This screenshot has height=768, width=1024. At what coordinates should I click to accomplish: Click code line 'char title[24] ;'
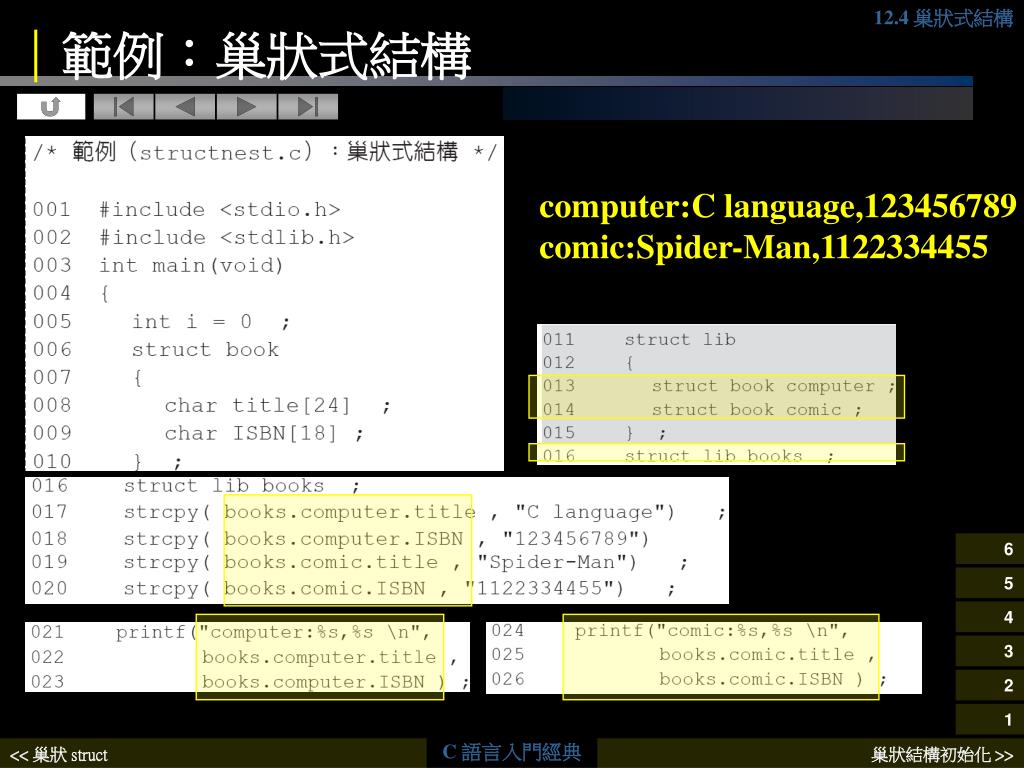(278, 406)
